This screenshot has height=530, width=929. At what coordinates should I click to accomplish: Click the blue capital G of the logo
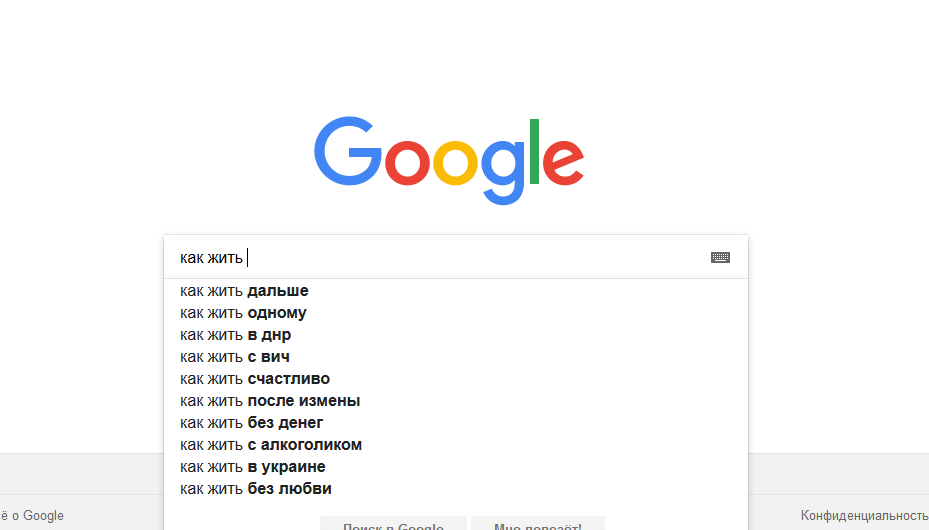pos(348,151)
